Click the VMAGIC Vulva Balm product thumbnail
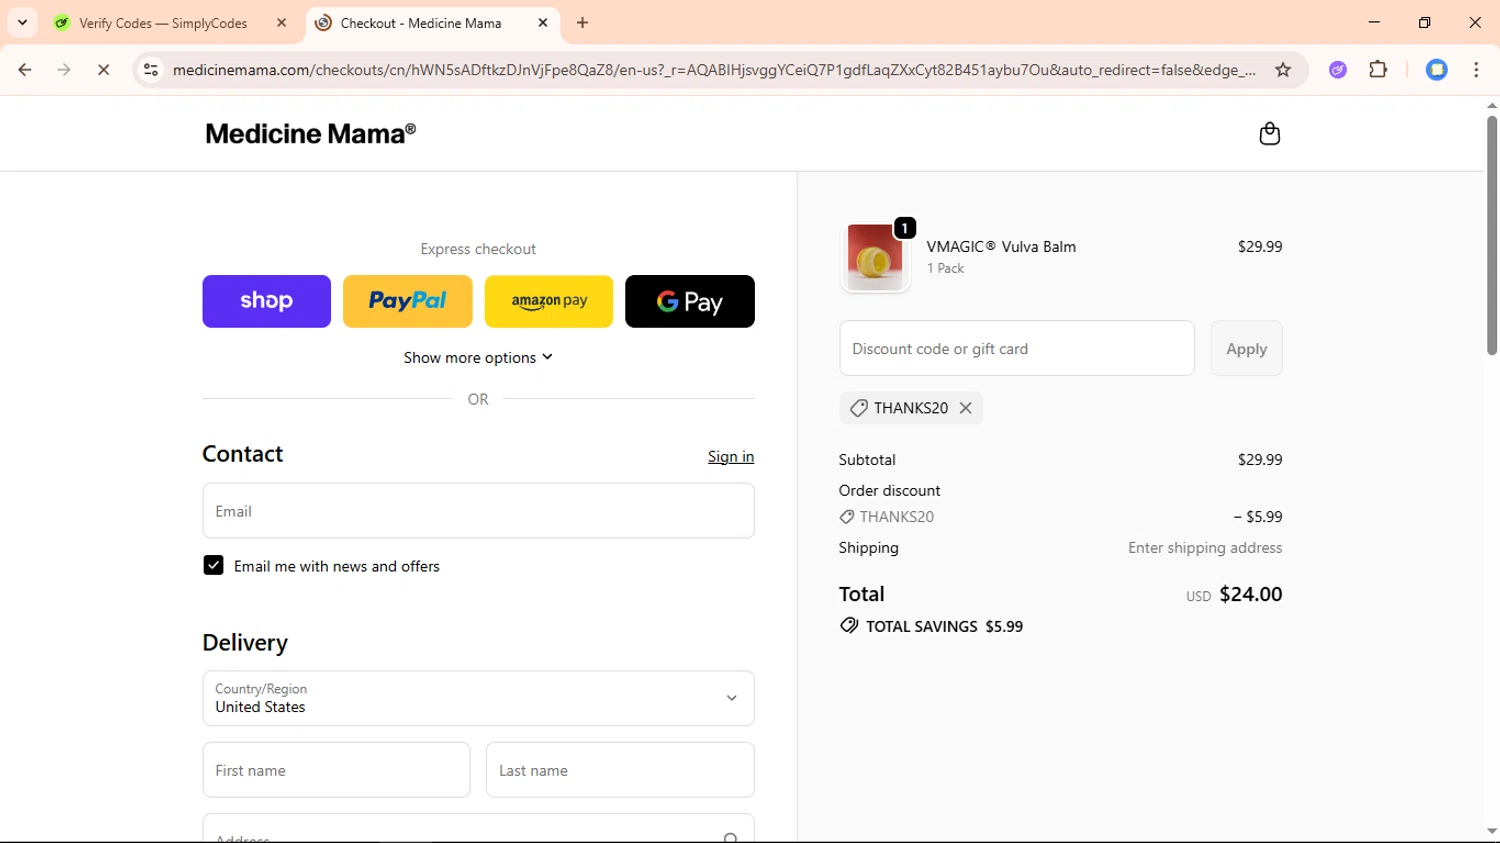The image size is (1500, 843). pyautogui.click(x=875, y=257)
